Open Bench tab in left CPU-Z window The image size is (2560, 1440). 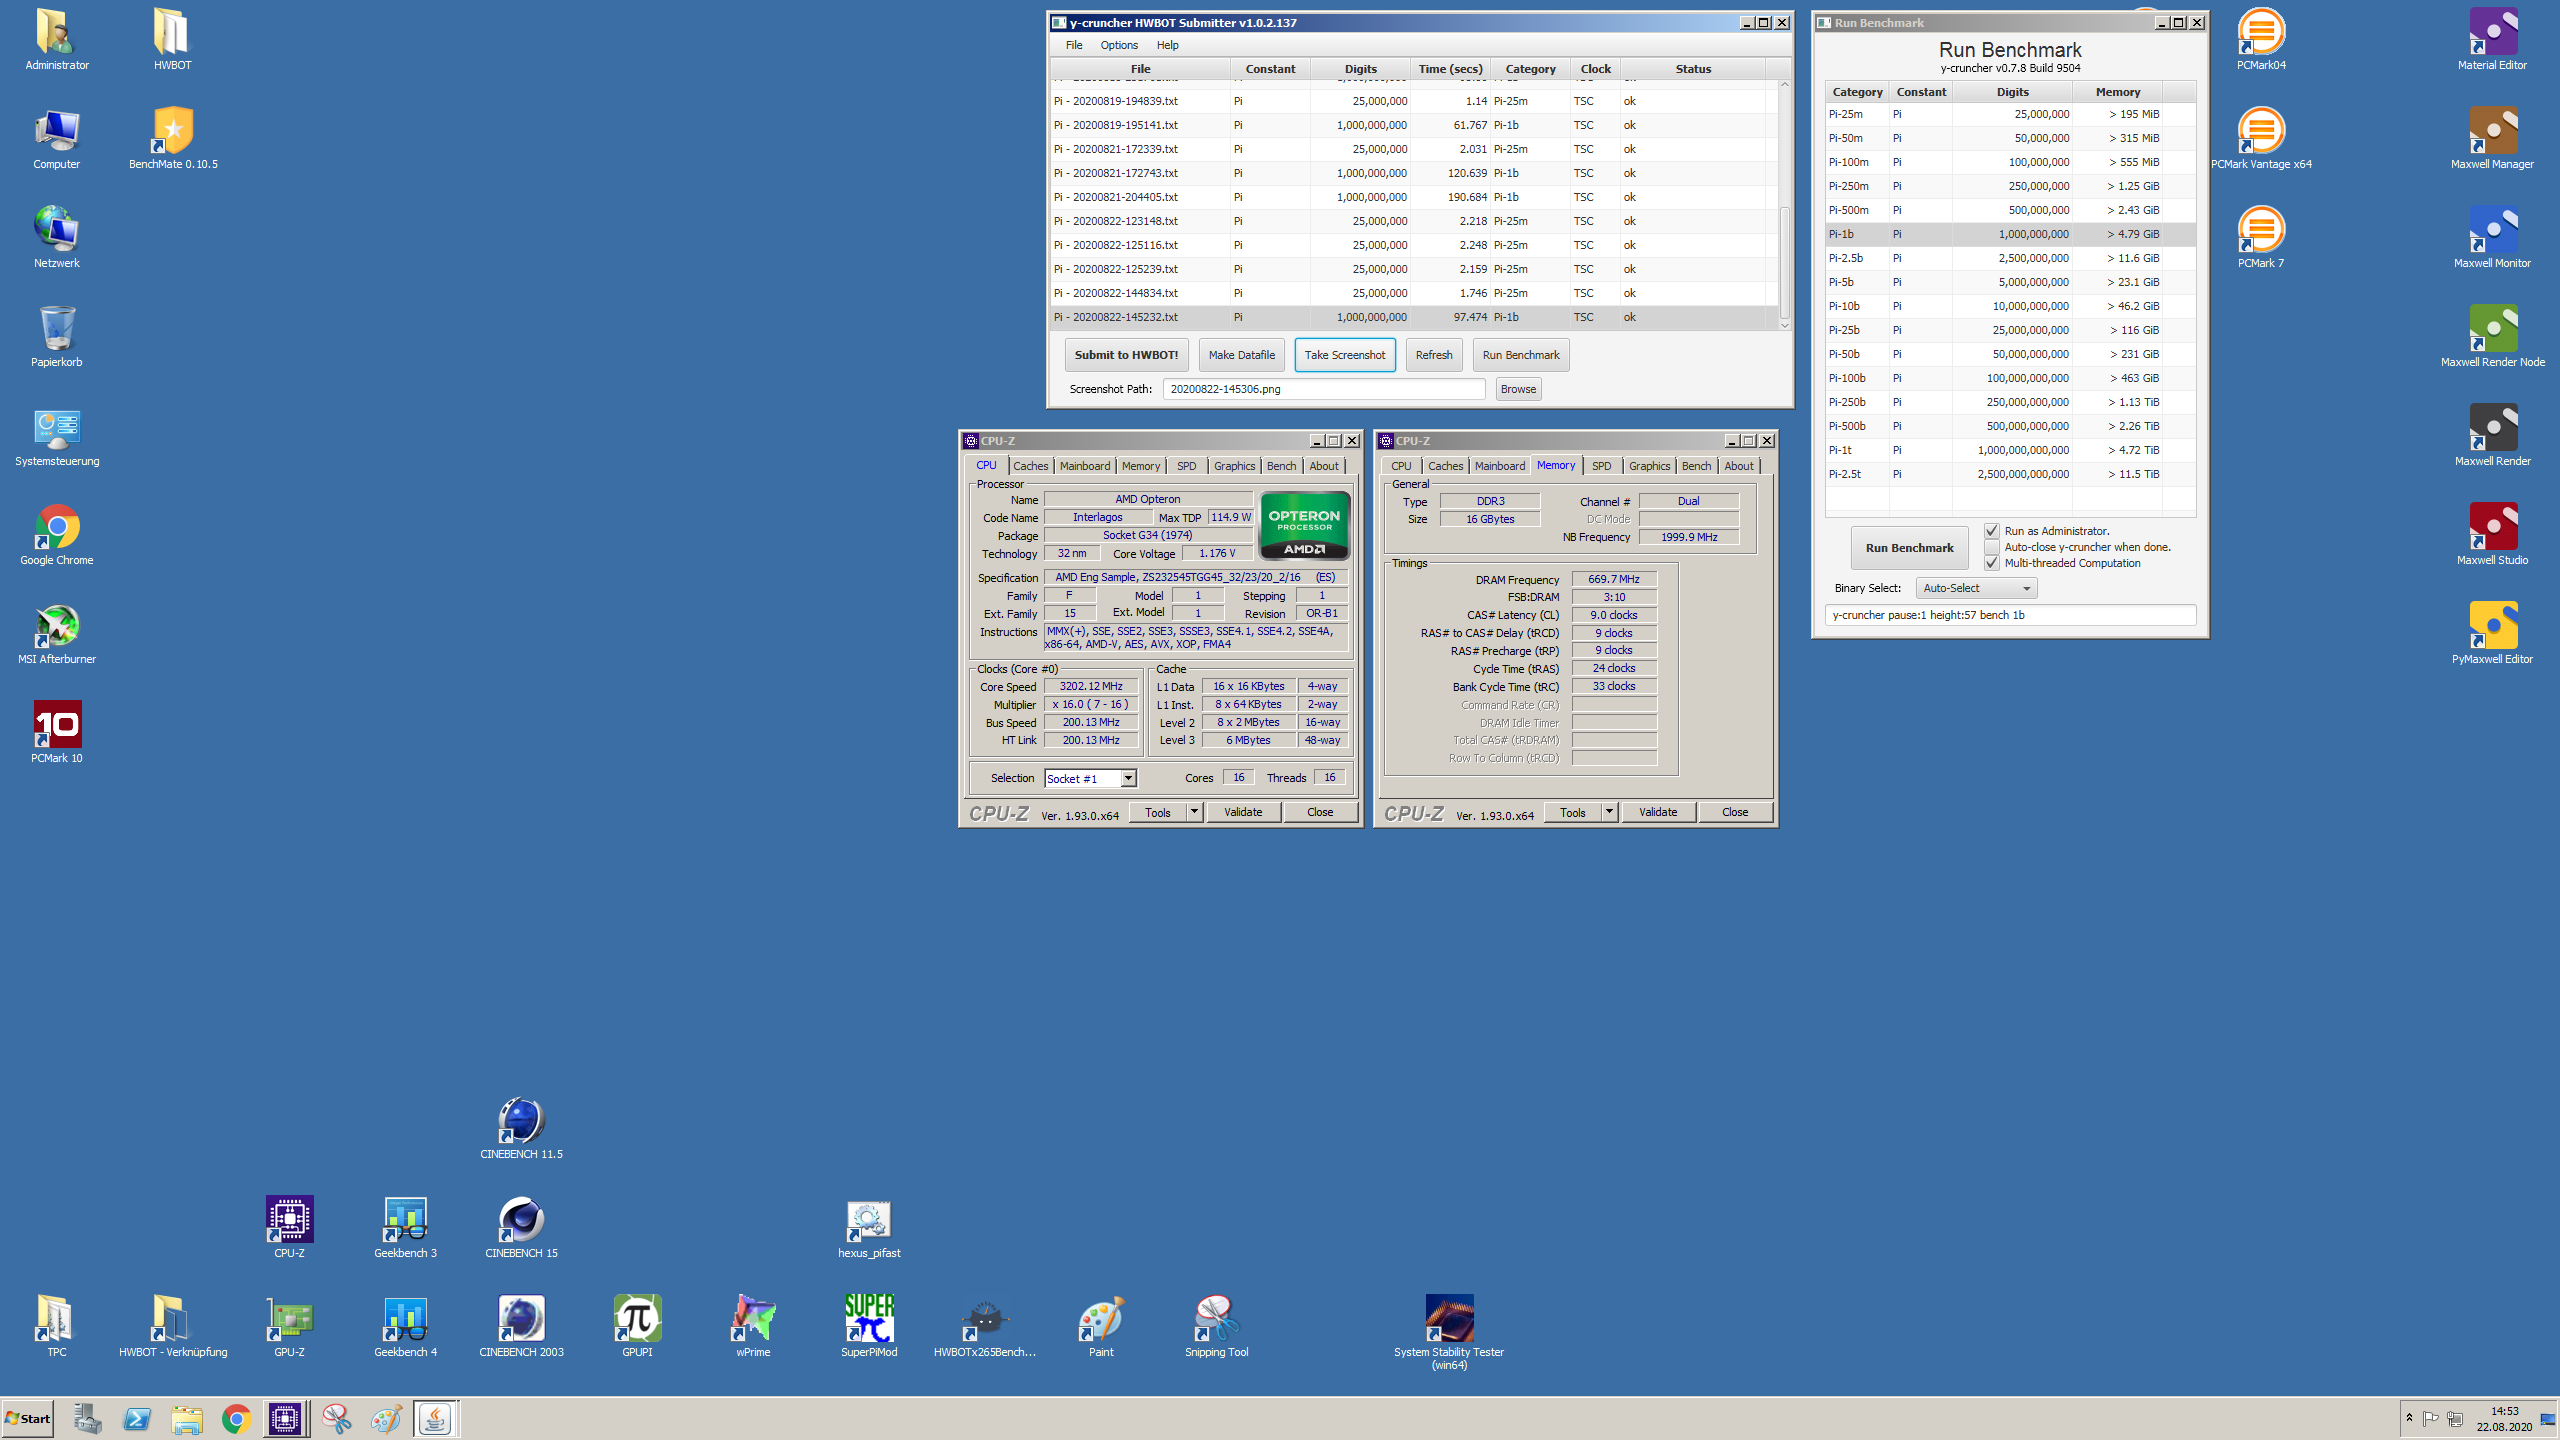click(x=1281, y=466)
